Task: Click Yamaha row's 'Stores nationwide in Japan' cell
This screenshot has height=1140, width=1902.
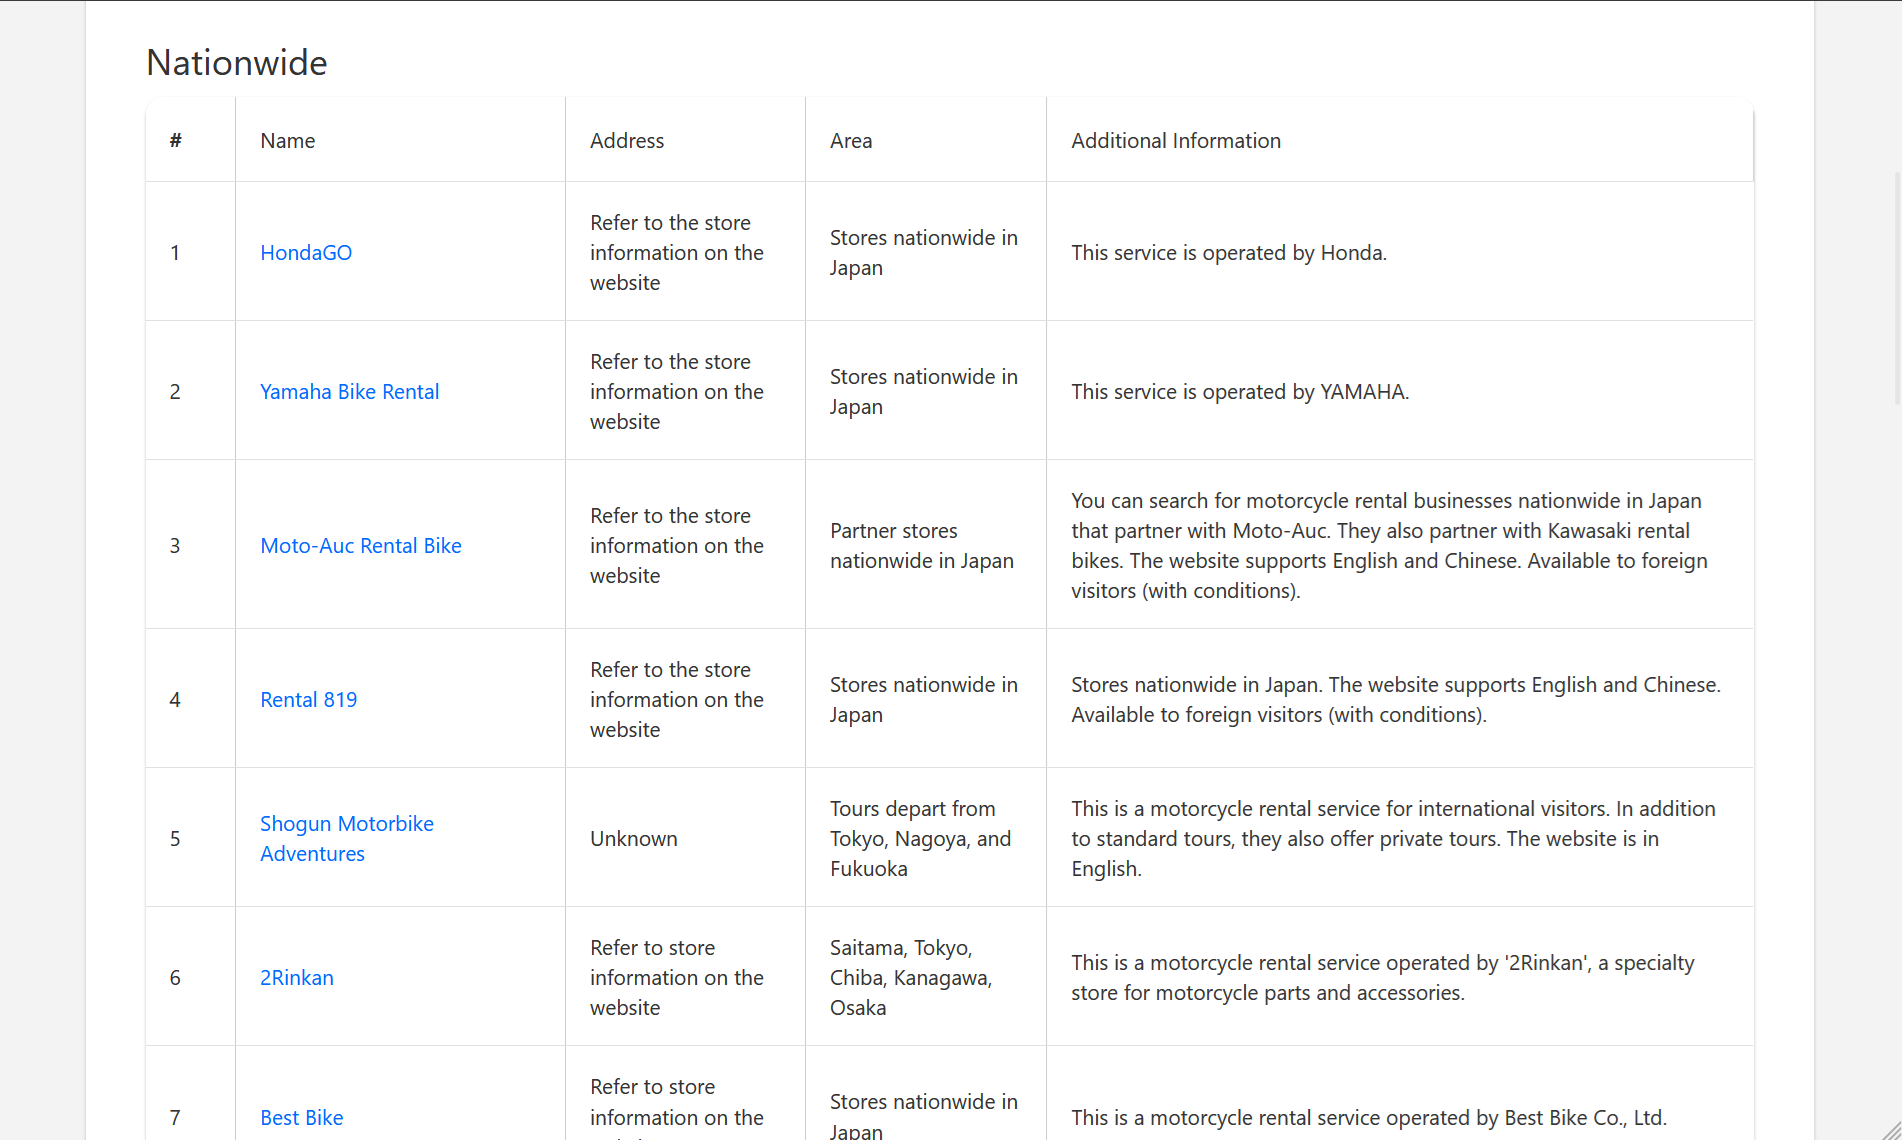Action: 924,391
